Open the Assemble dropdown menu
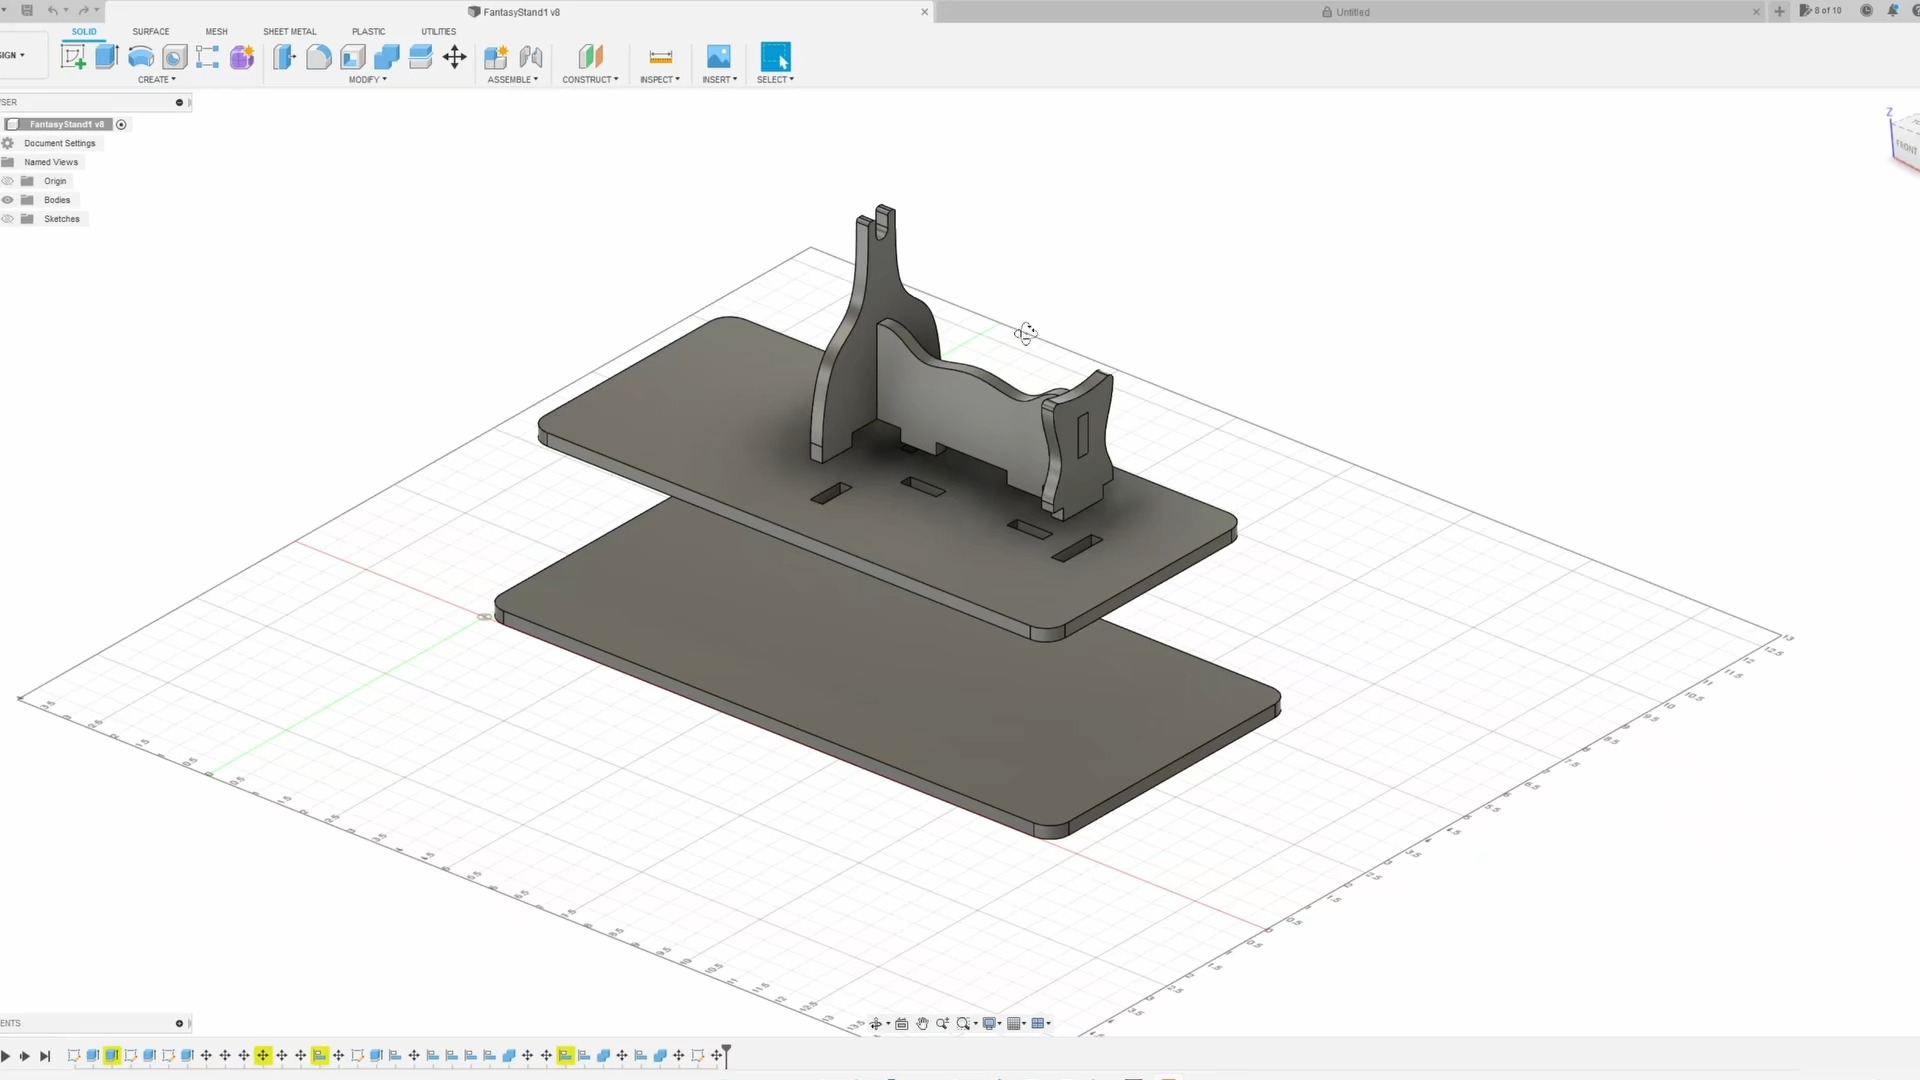Image resolution: width=1920 pixels, height=1080 pixels. [x=513, y=80]
